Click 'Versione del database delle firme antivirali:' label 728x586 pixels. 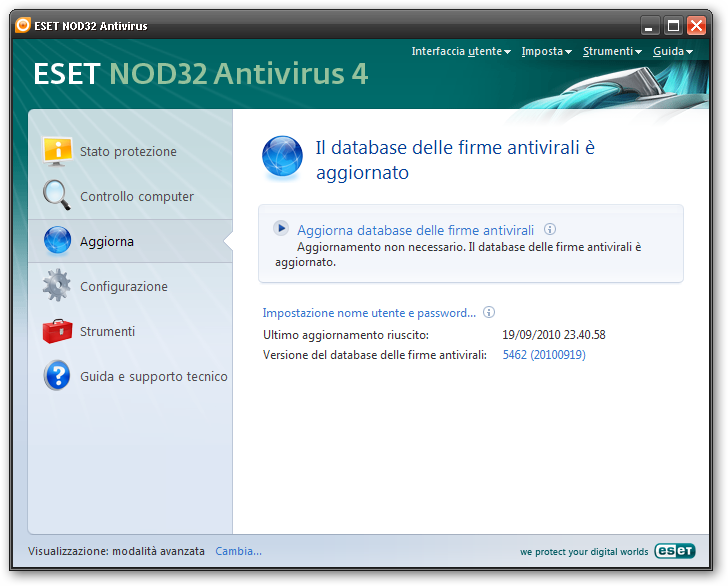tap(375, 355)
